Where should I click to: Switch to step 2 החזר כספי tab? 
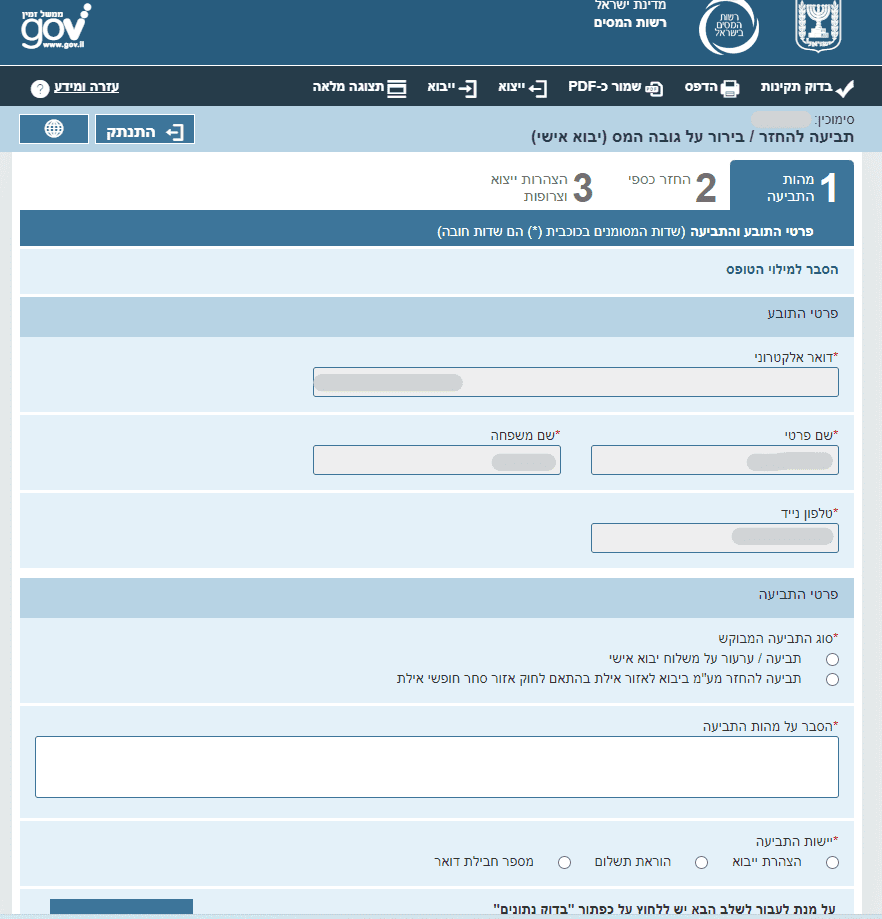tap(672, 187)
